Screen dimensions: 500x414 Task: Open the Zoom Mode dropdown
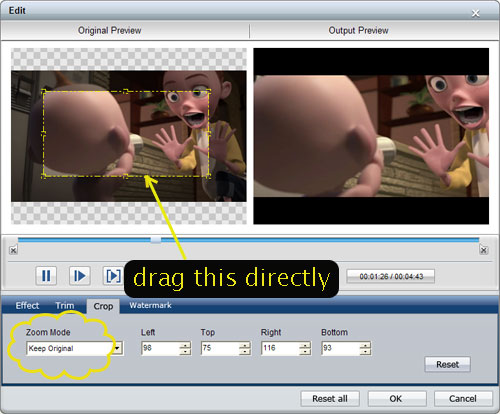coord(117,349)
